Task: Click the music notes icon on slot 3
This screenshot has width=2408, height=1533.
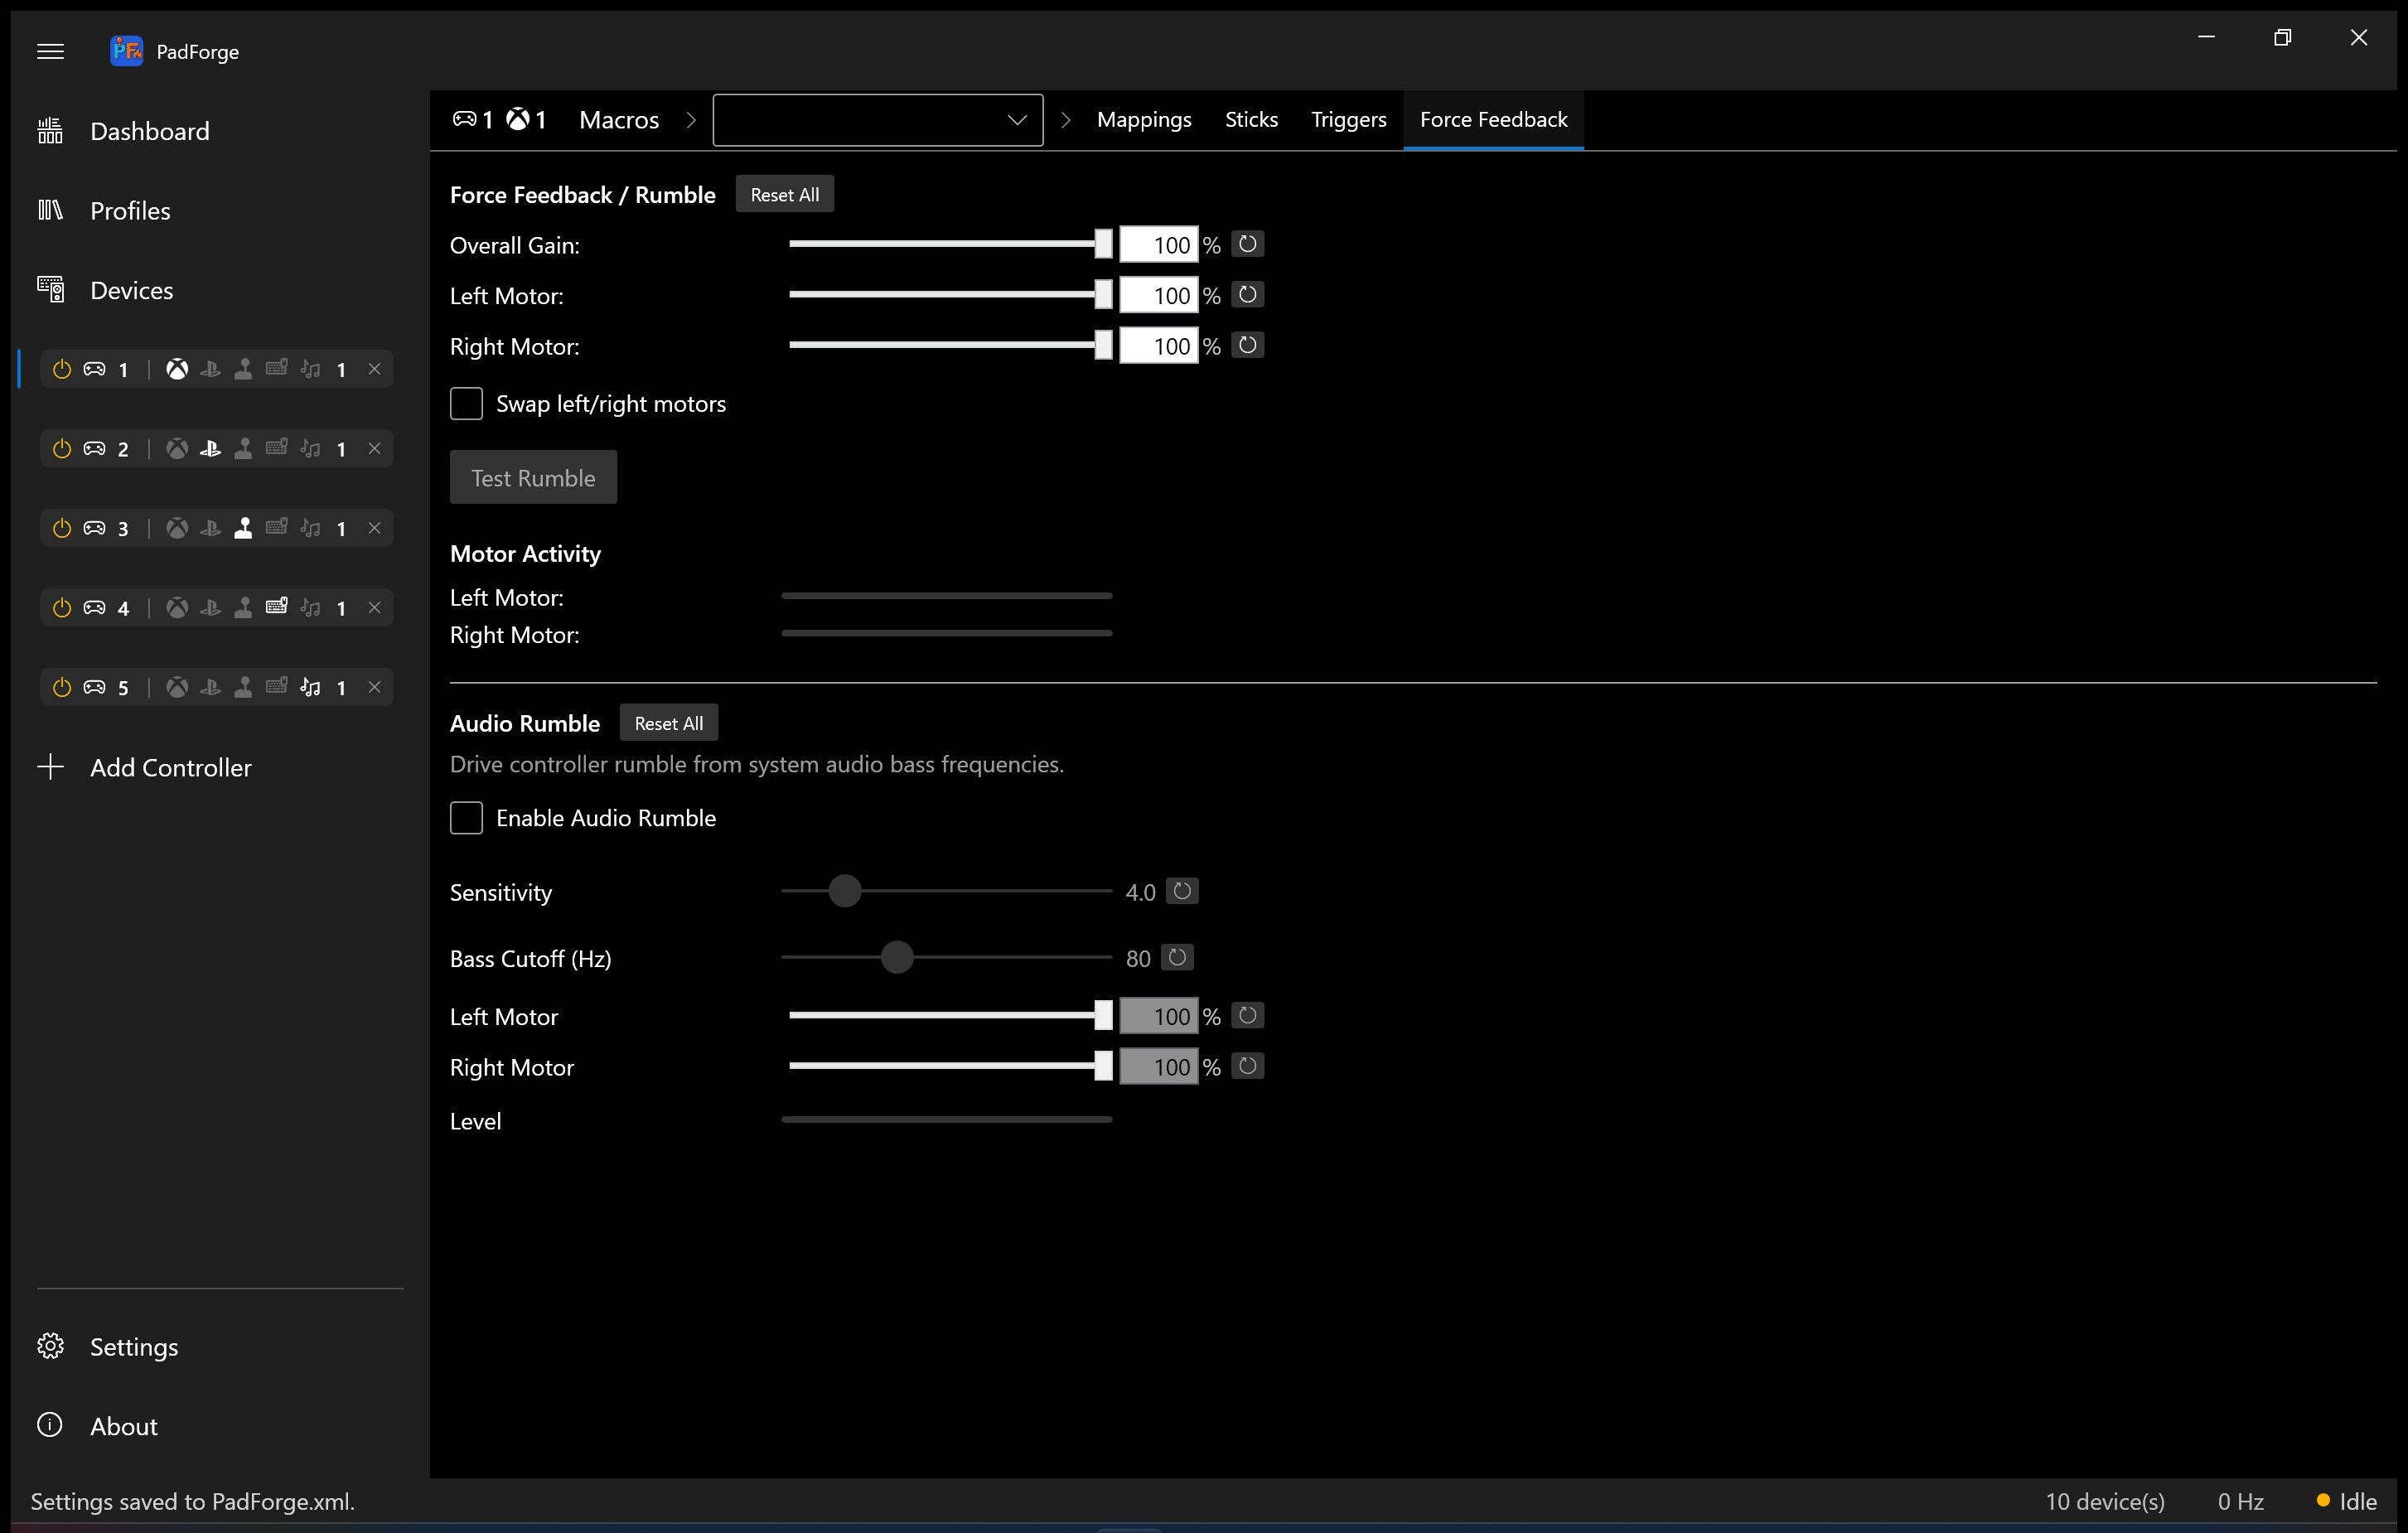Action: click(x=311, y=528)
